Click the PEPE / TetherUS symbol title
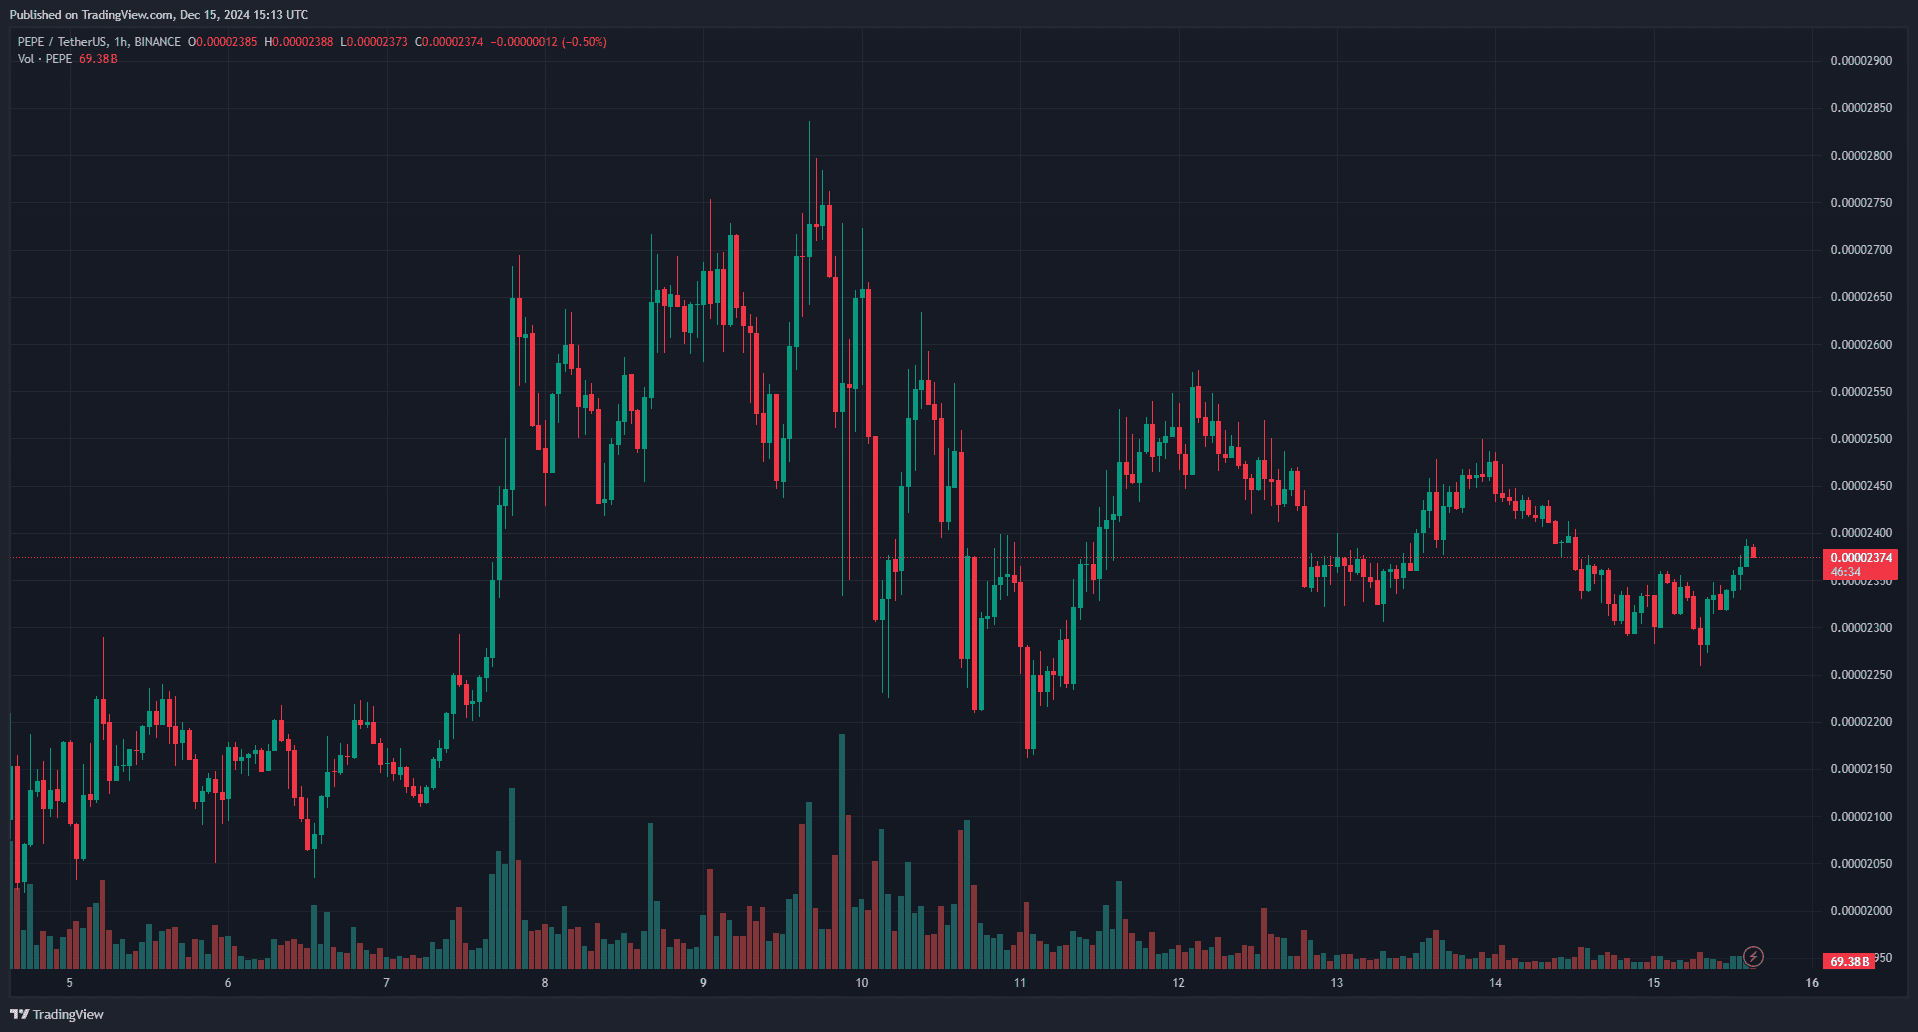This screenshot has height=1032, width=1918. coord(99,42)
